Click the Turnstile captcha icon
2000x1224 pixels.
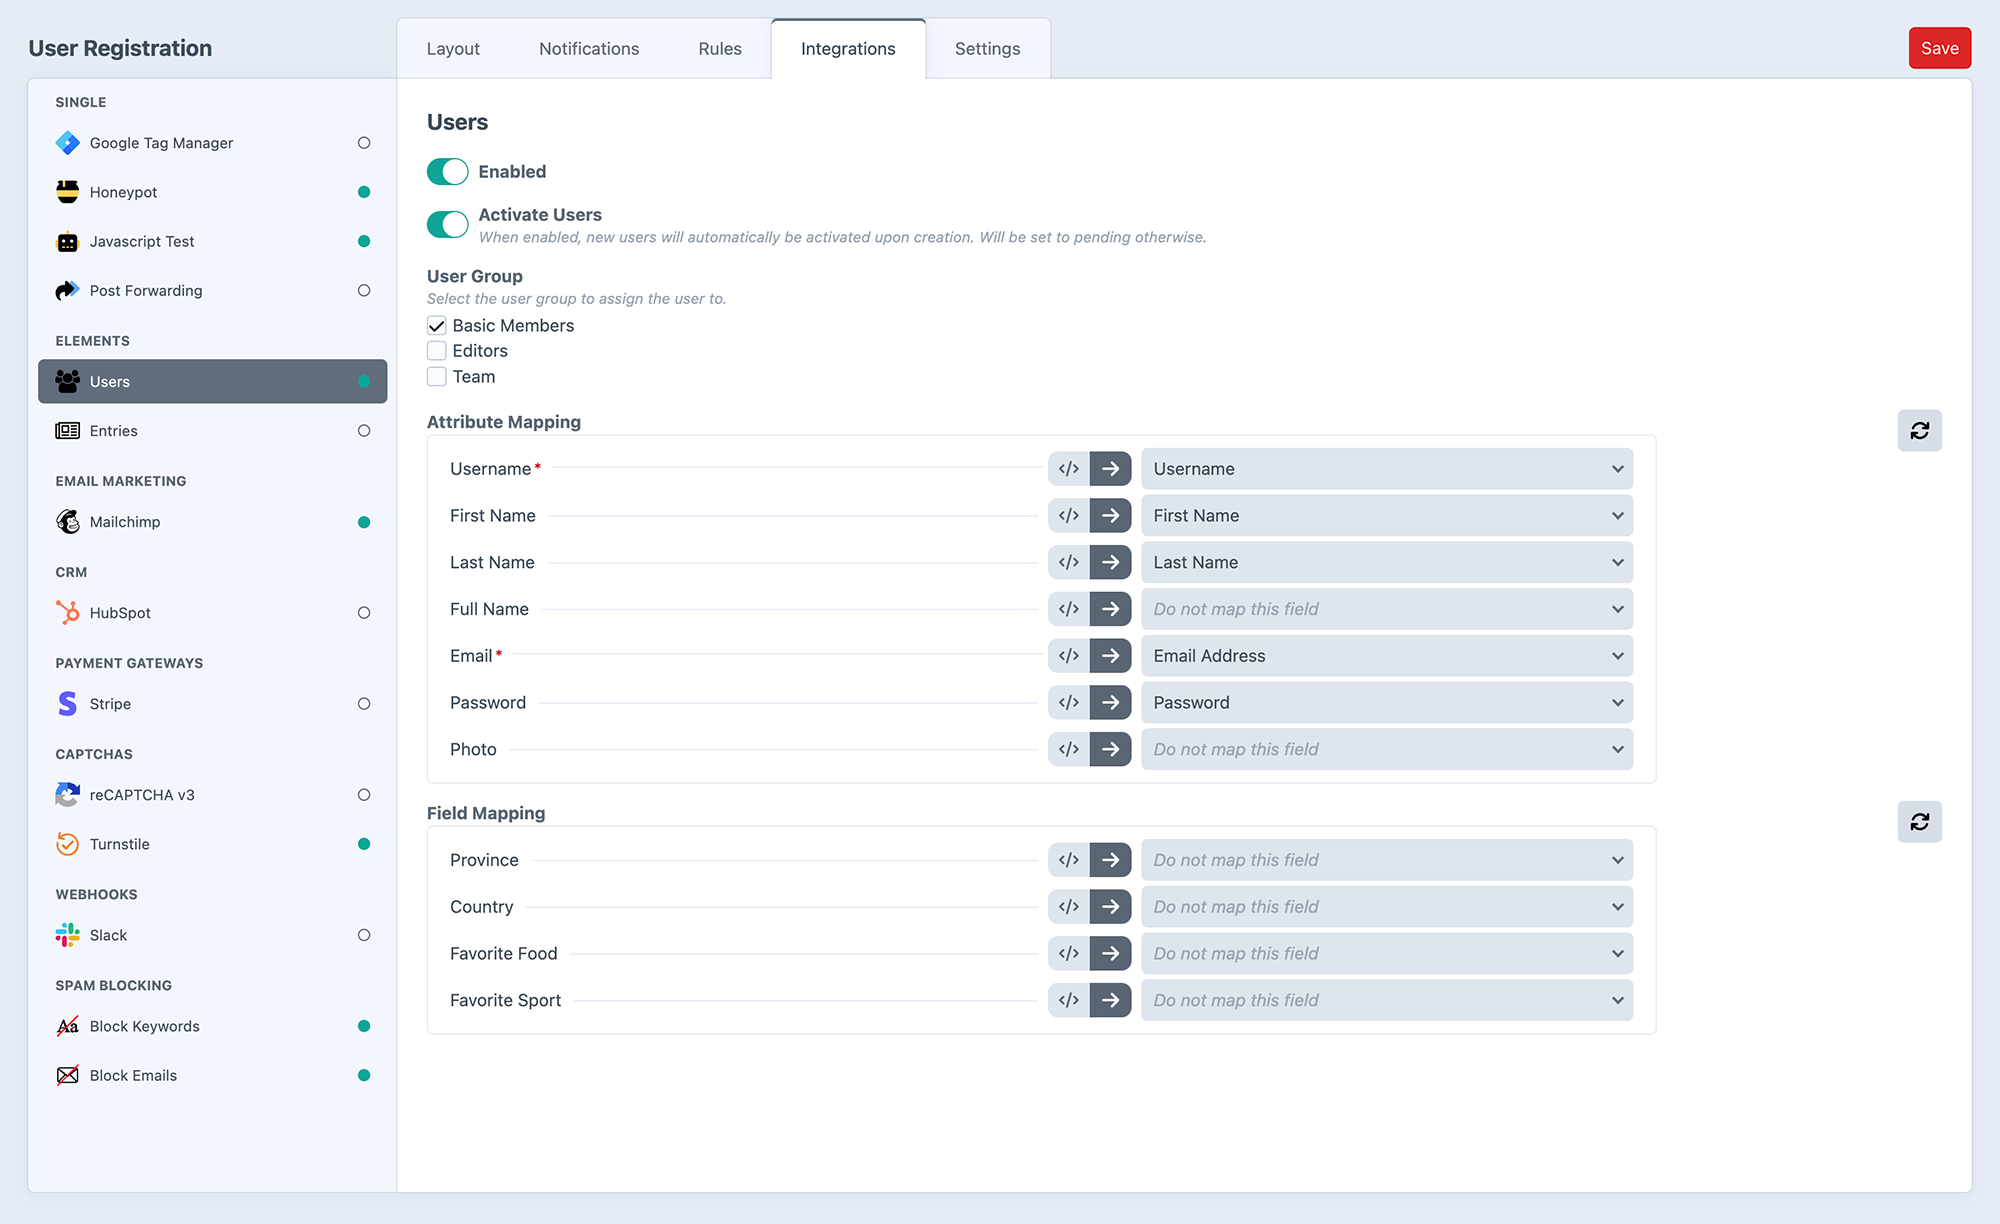[x=66, y=843]
